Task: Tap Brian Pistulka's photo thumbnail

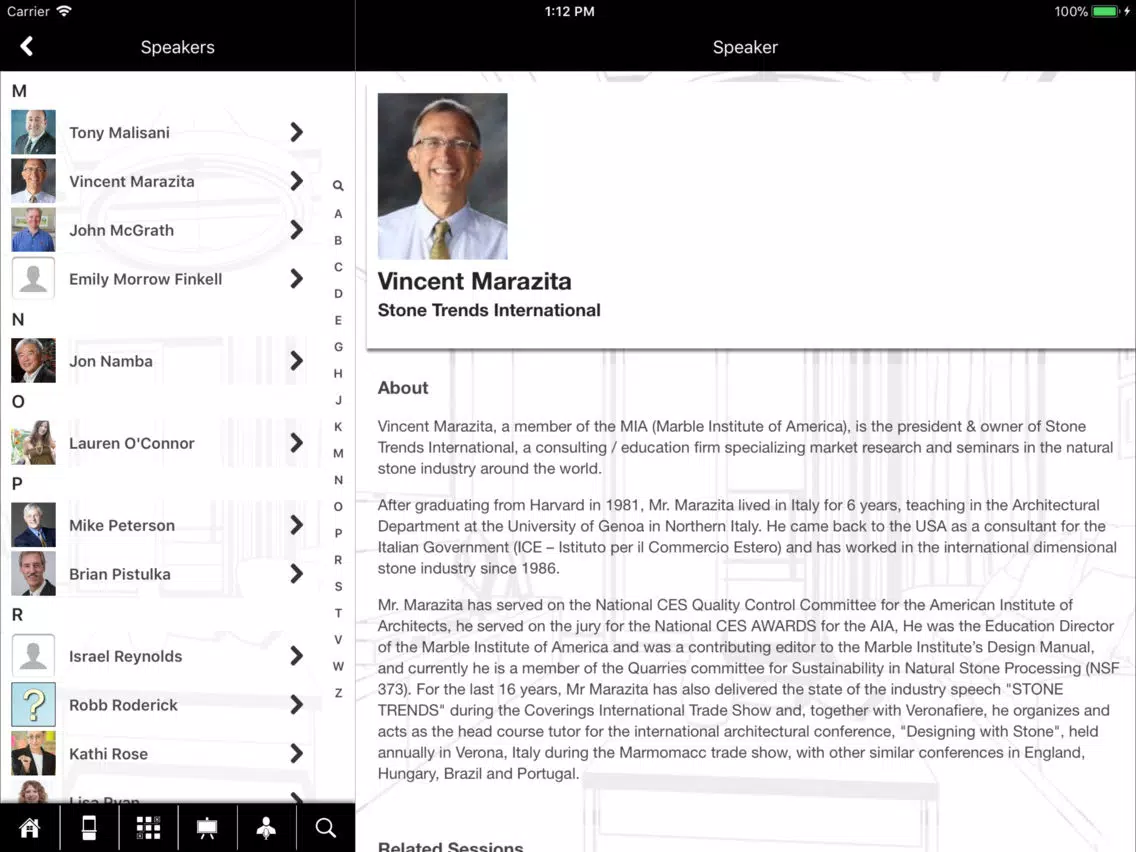Action: point(33,573)
